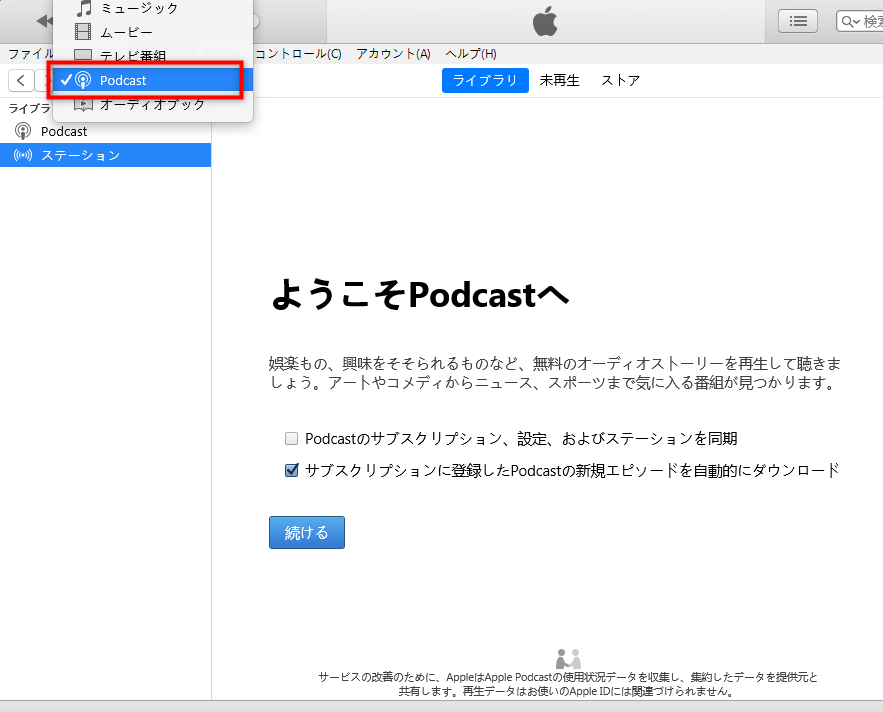Choose テレビ番組 from the media list

click(x=153, y=55)
